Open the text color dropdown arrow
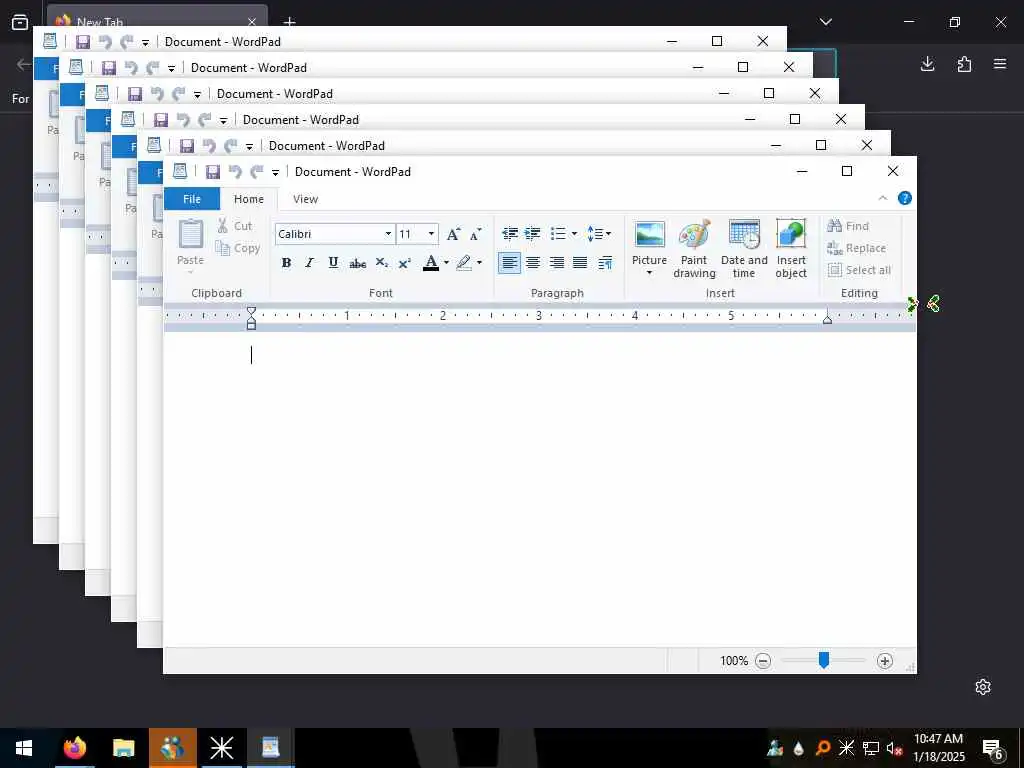The width and height of the screenshot is (1024, 768). pyautogui.click(x=447, y=263)
